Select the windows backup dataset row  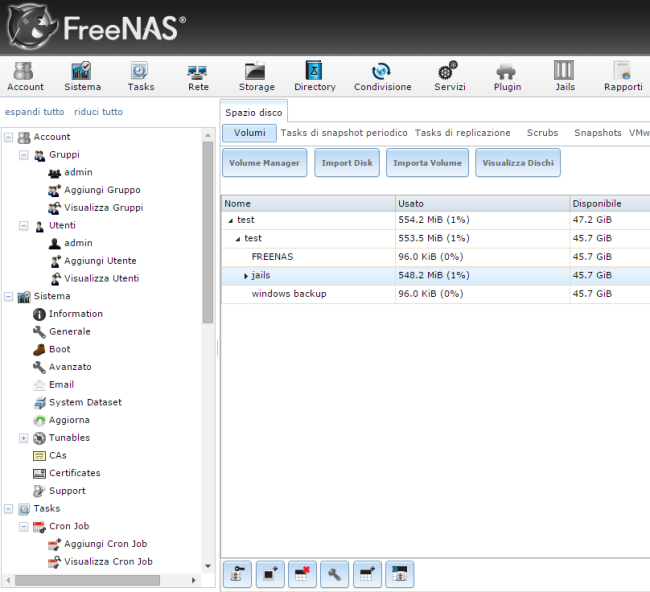(436, 294)
